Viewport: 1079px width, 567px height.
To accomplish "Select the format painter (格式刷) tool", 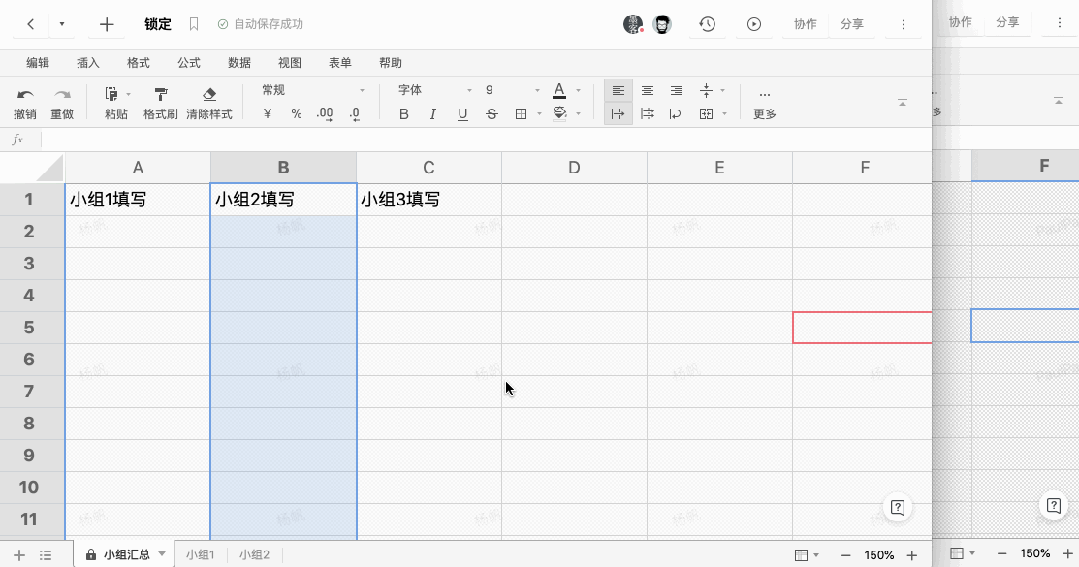I will pyautogui.click(x=160, y=94).
